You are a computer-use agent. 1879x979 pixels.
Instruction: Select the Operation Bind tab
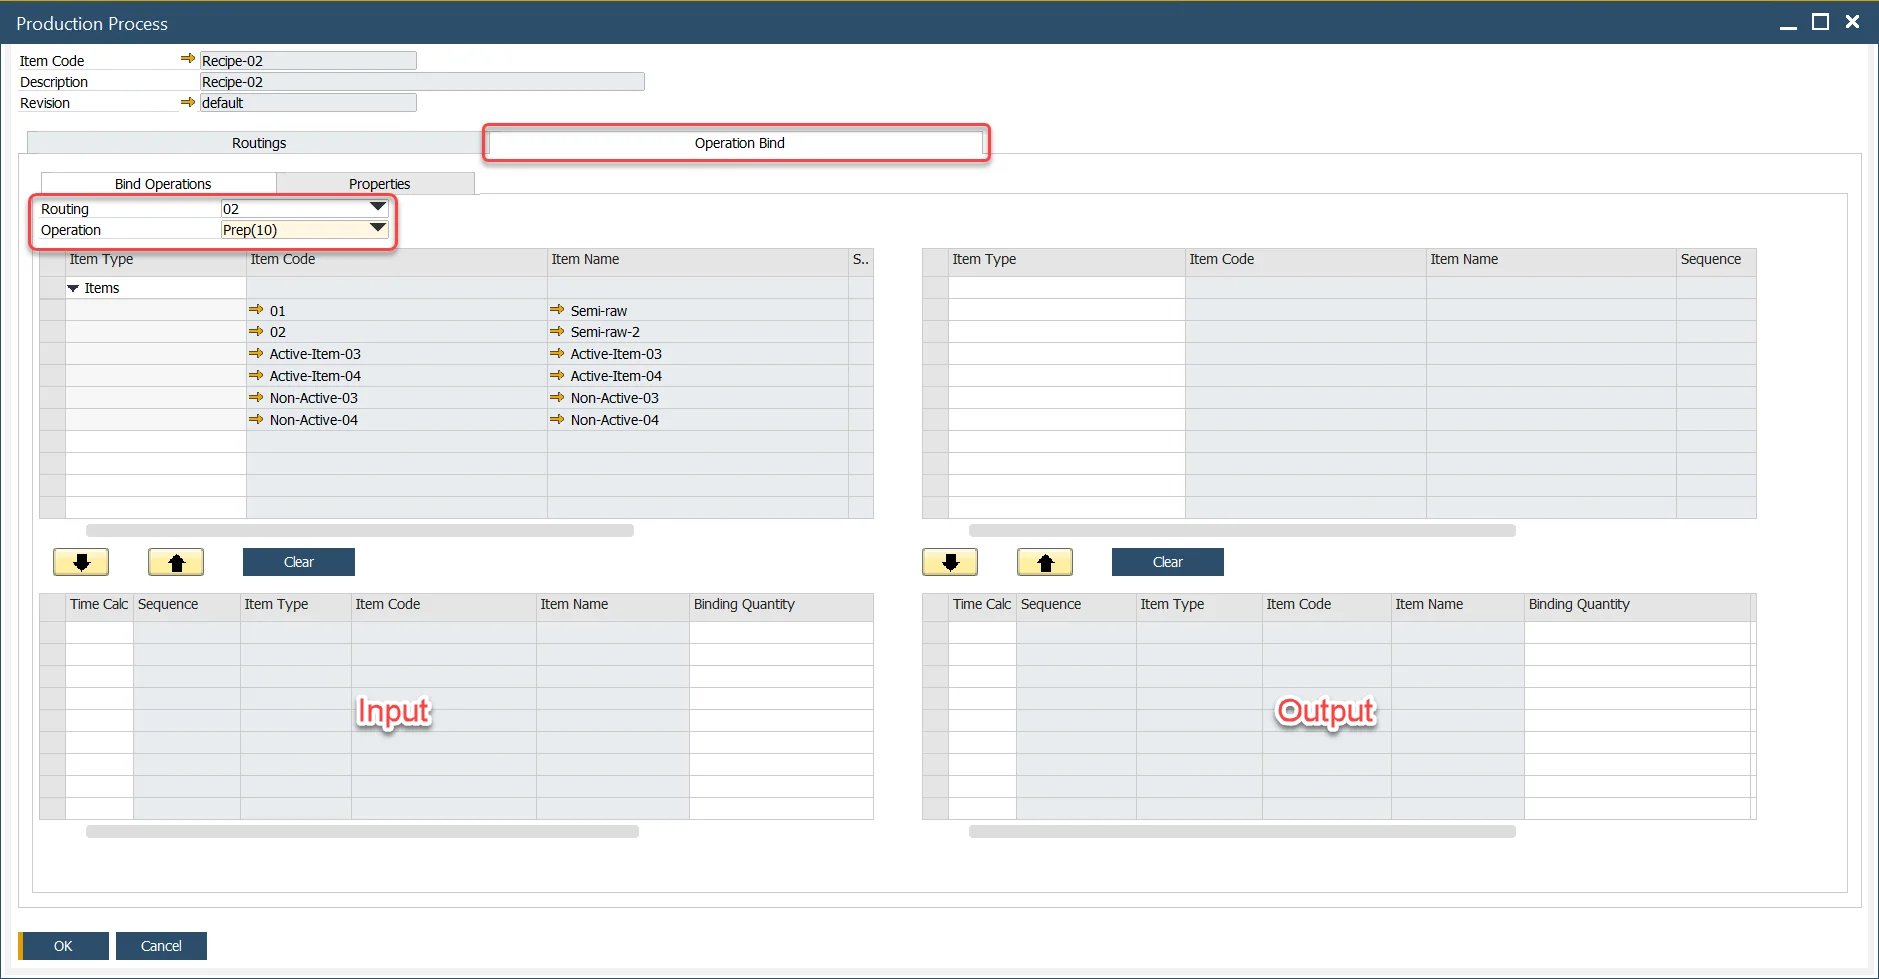coord(738,143)
